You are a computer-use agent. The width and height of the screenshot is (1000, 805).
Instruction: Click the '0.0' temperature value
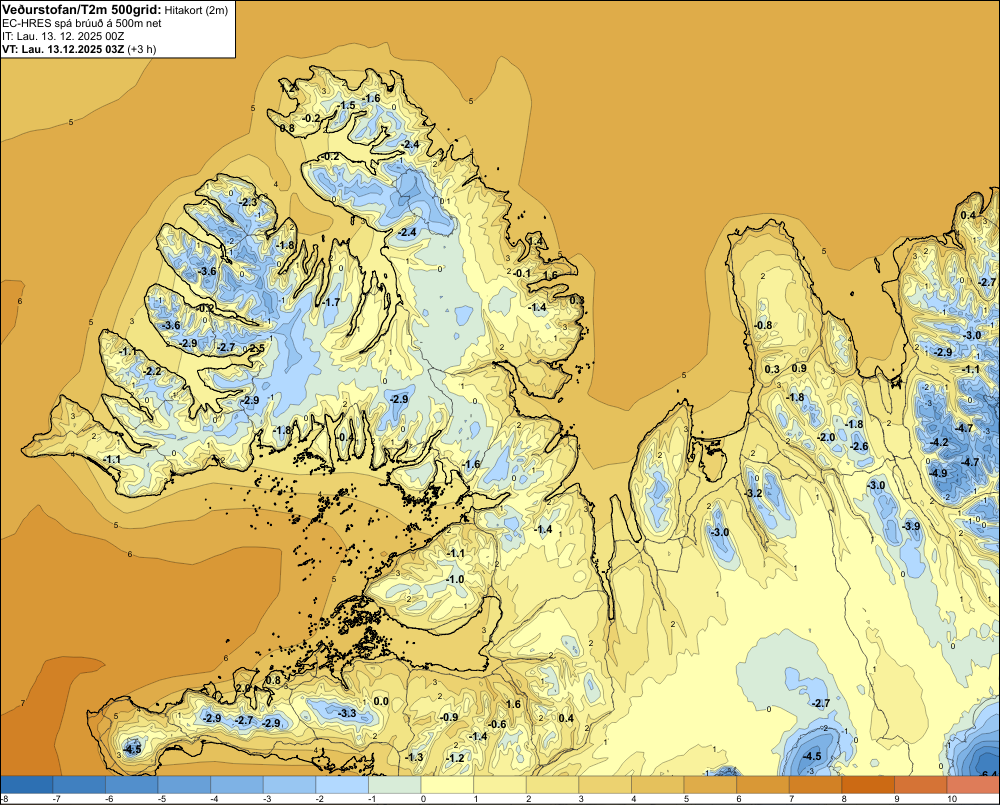click(381, 701)
